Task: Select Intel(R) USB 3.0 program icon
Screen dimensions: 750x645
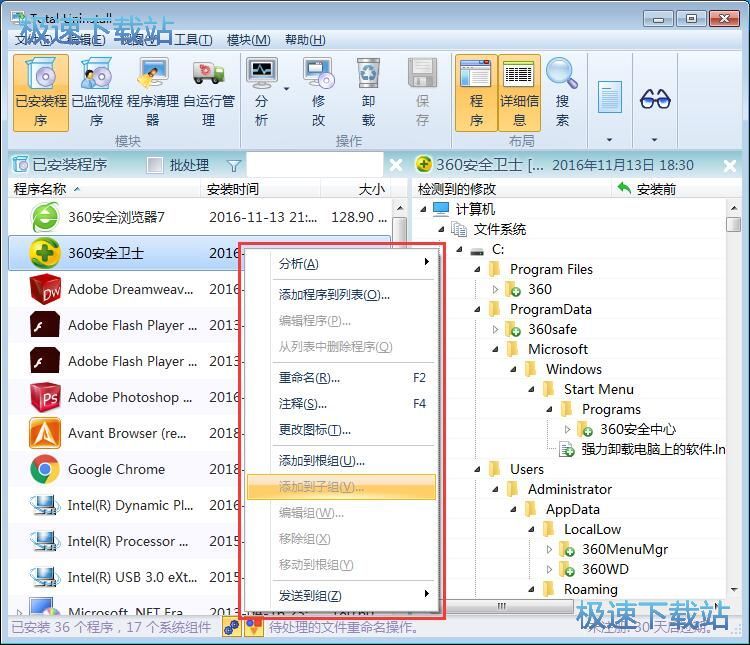Action: click(x=45, y=577)
